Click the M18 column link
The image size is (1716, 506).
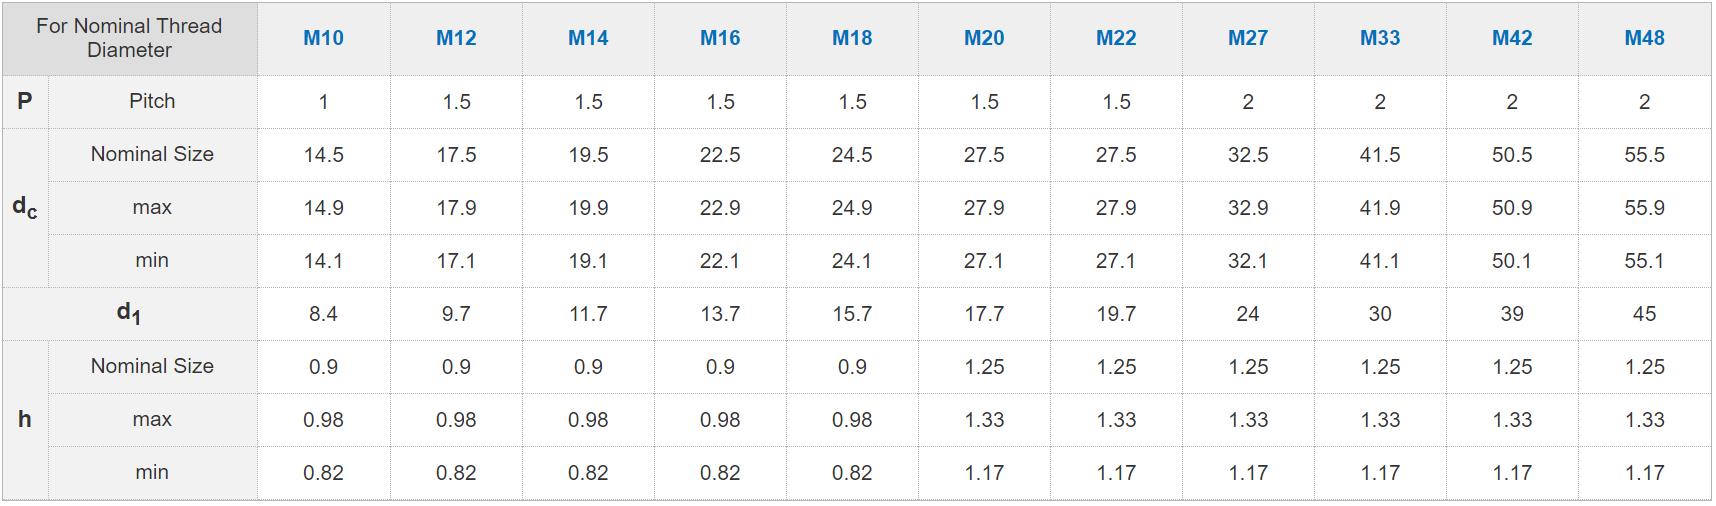click(x=852, y=38)
